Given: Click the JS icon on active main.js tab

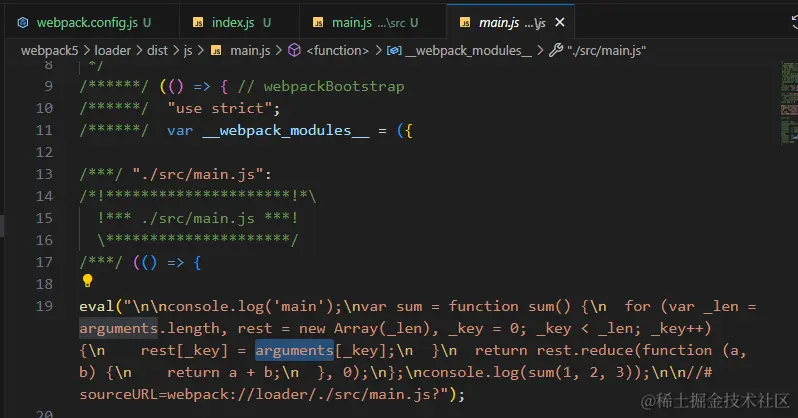Looking at the screenshot, I should 465,22.
